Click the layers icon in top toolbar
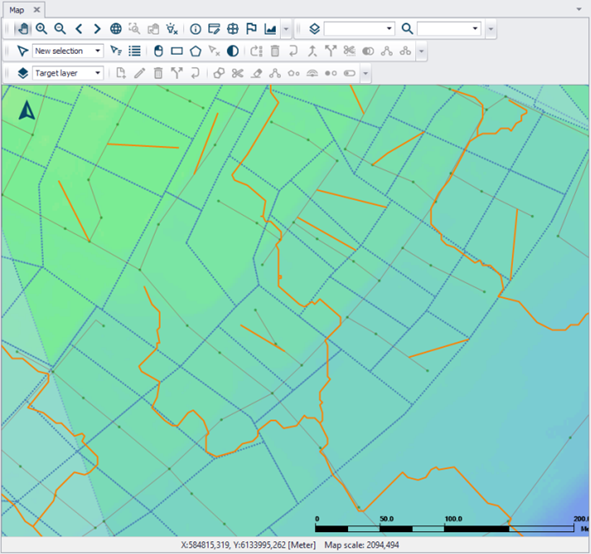The width and height of the screenshot is (591, 554). [314, 29]
